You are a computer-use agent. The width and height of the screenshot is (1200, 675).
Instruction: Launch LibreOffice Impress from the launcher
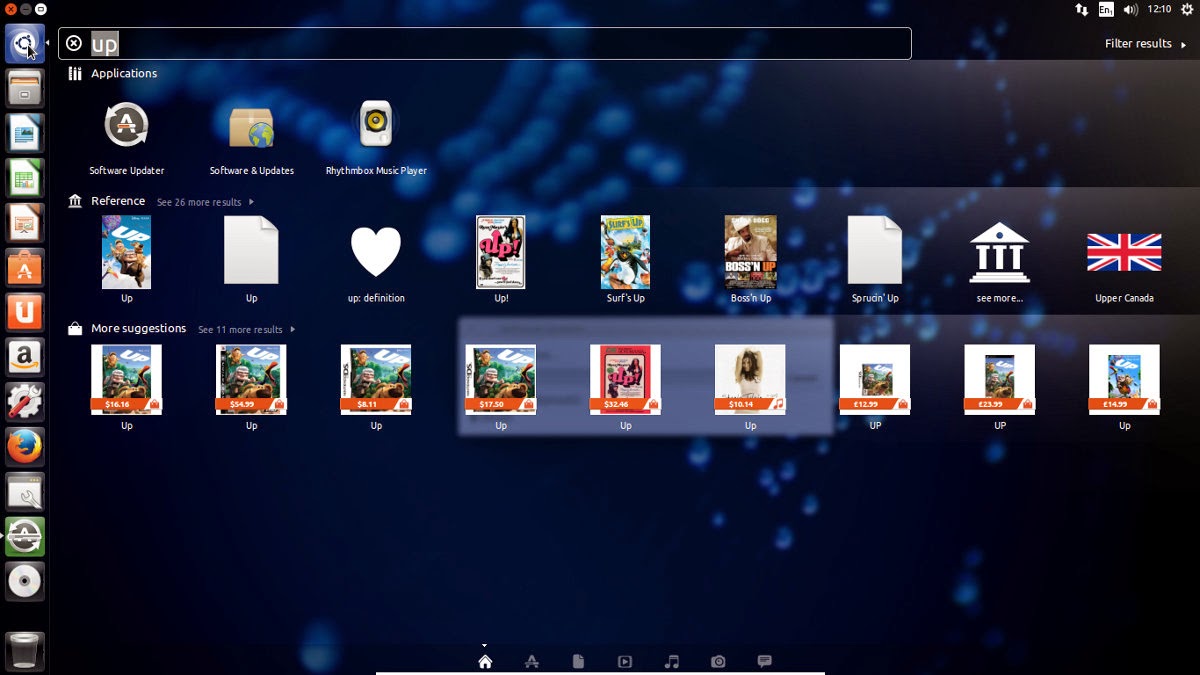click(x=25, y=223)
